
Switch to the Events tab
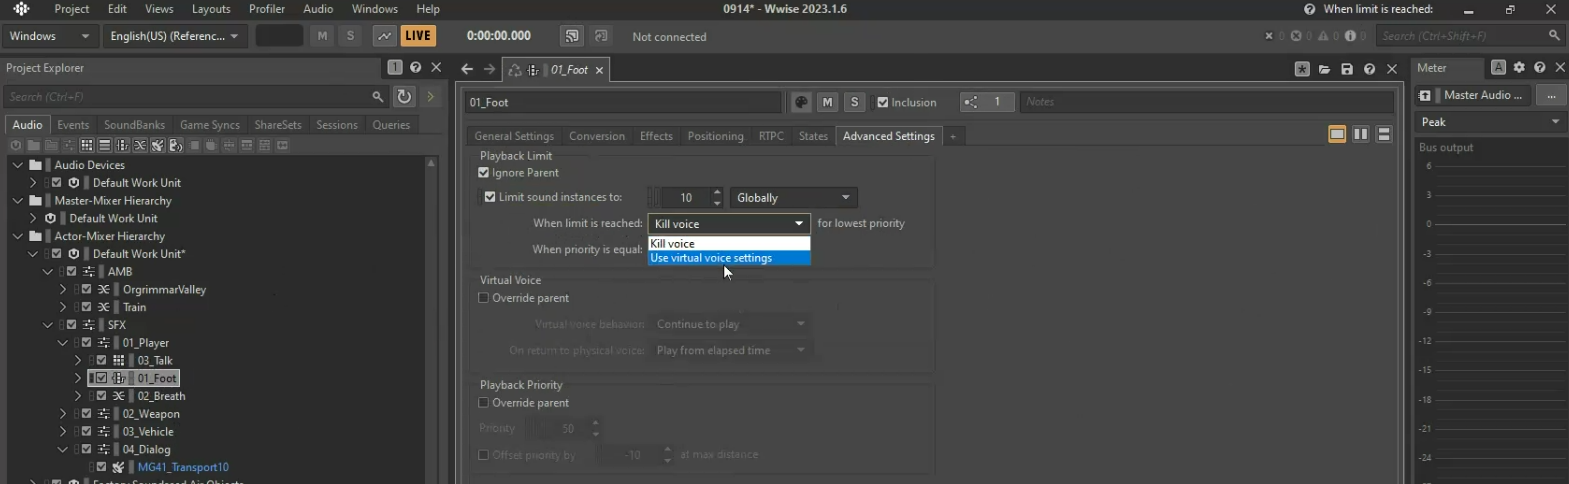tap(73, 125)
